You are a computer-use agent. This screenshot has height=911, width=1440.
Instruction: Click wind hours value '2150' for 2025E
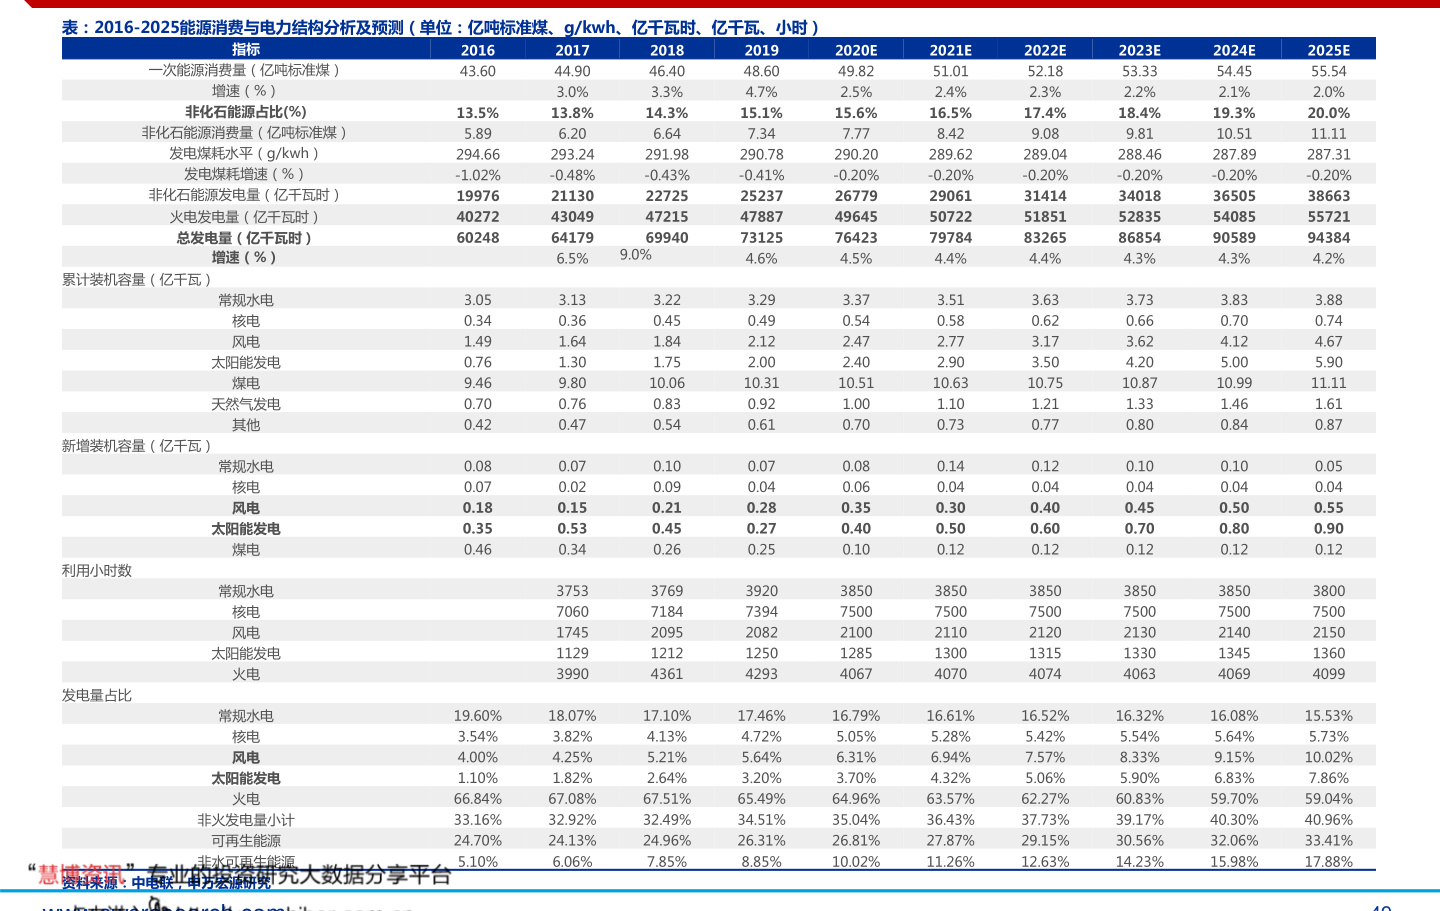[1329, 633]
